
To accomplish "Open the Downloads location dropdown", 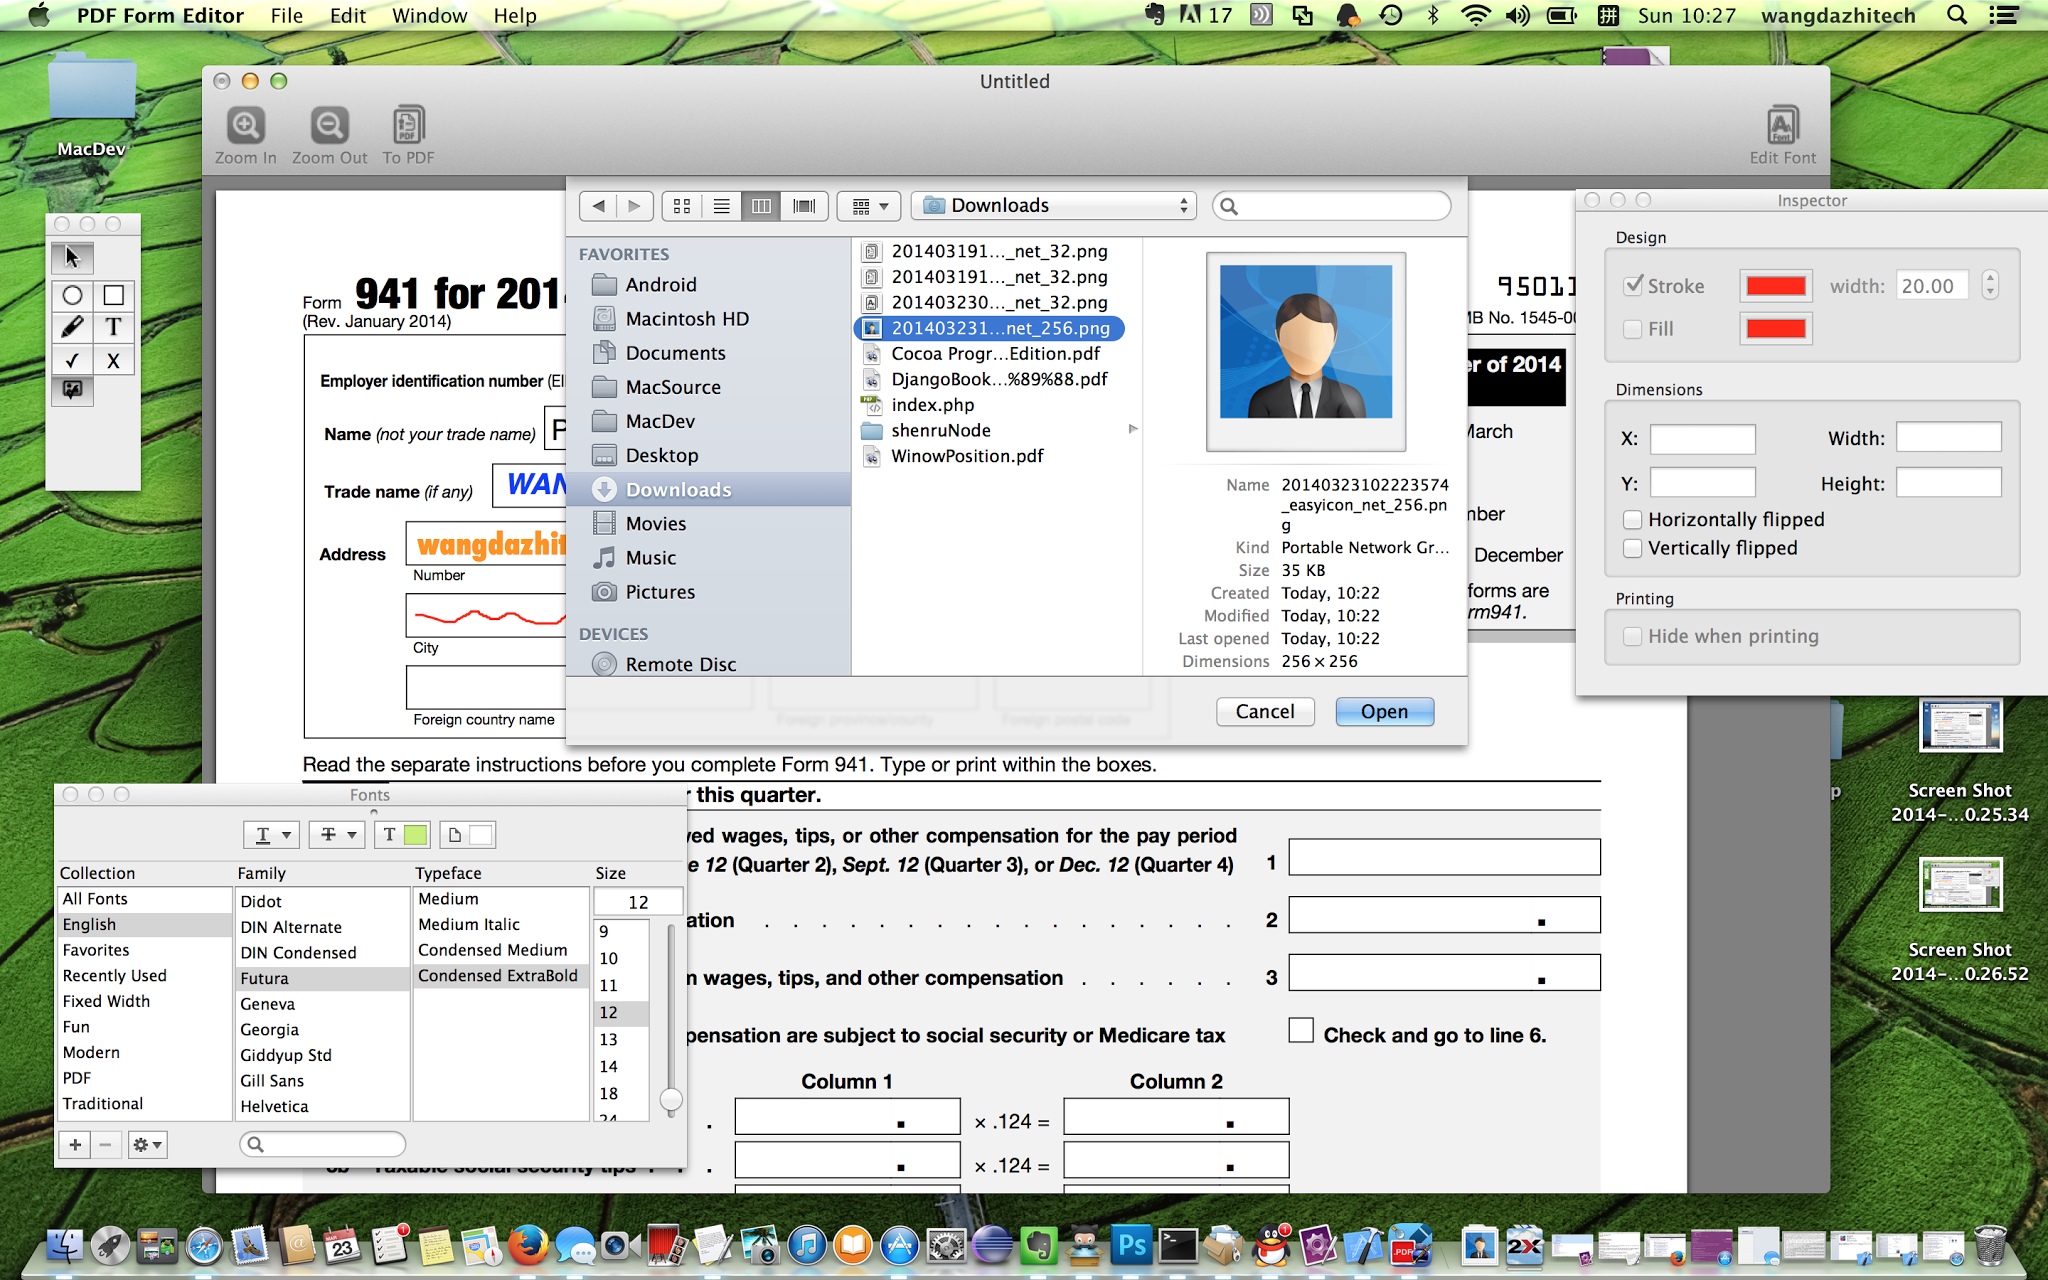I will click(1052, 205).
